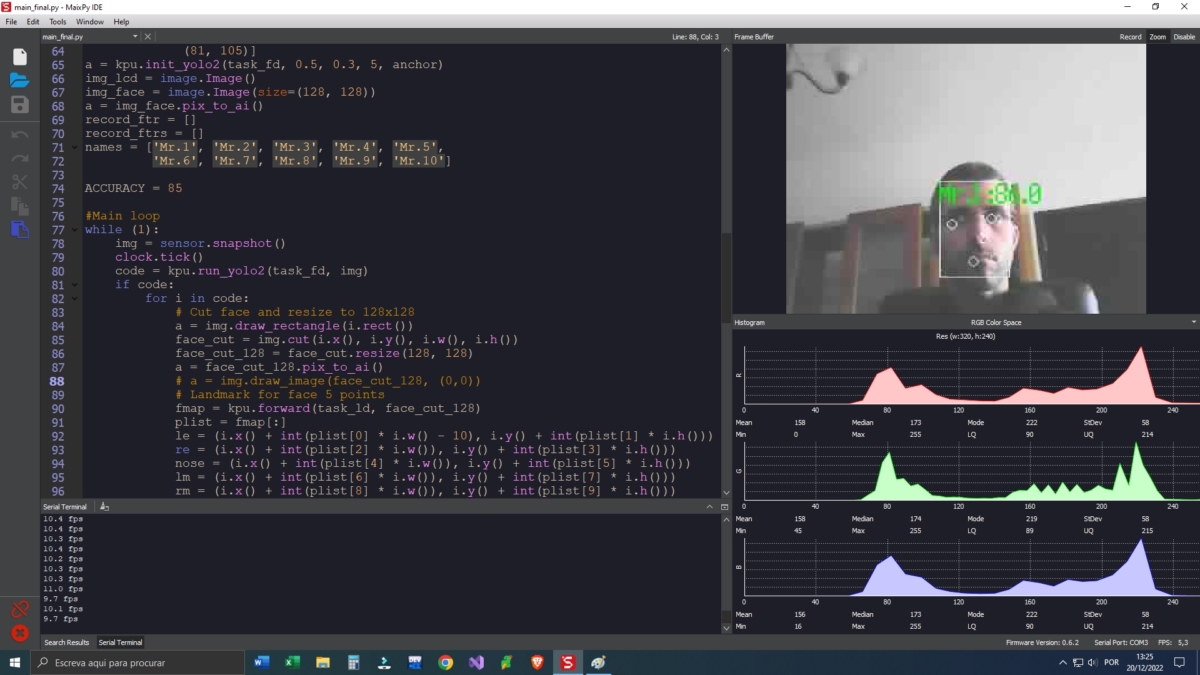
Task: Click the '#Main loop' comment line
Action: coord(122,216)
